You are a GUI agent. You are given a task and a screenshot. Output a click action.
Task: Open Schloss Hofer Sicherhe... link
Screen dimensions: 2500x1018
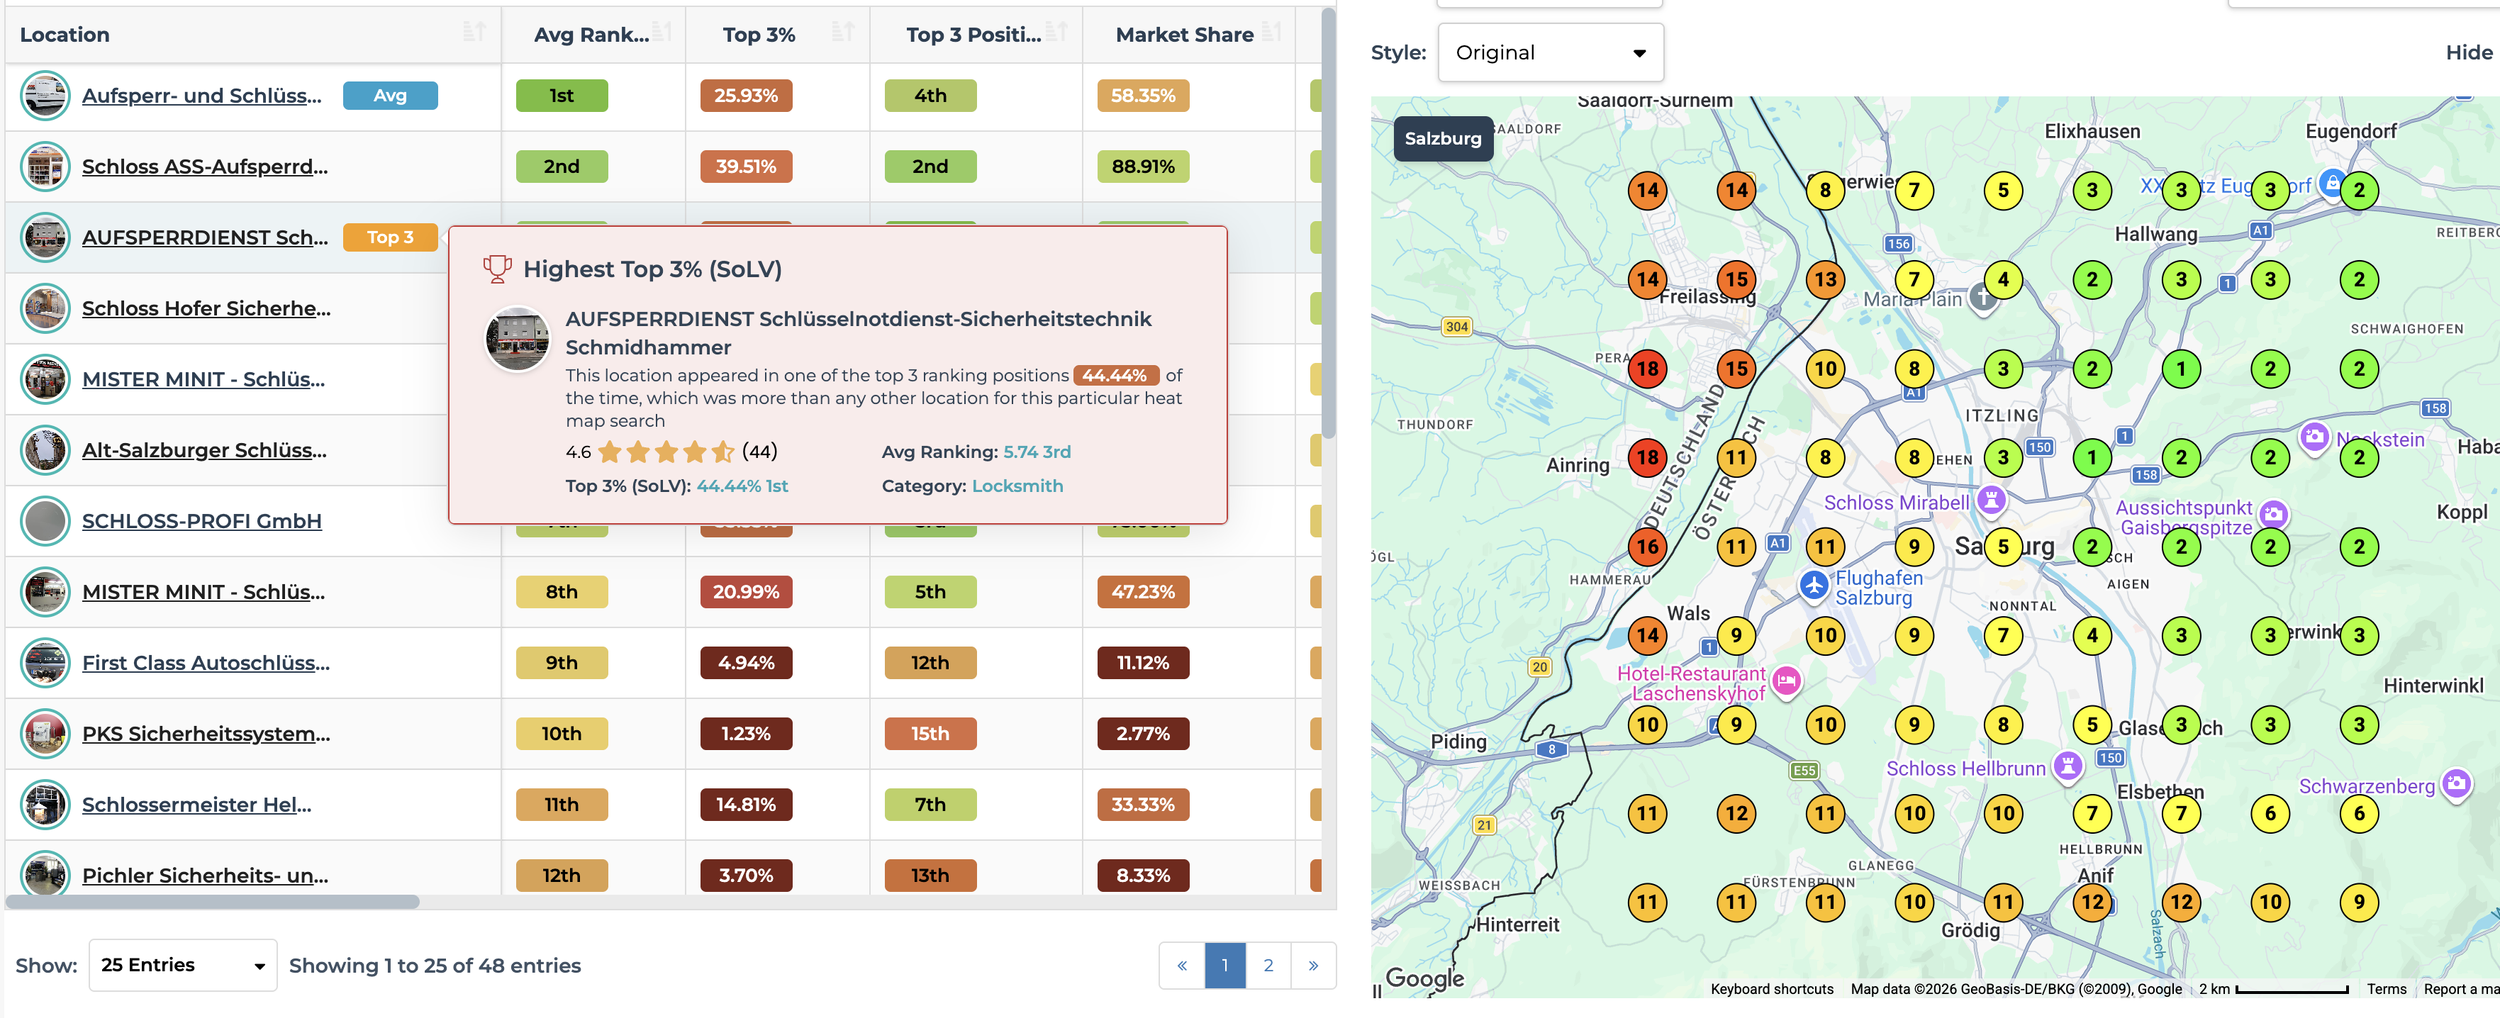click(x=206, y=309)
